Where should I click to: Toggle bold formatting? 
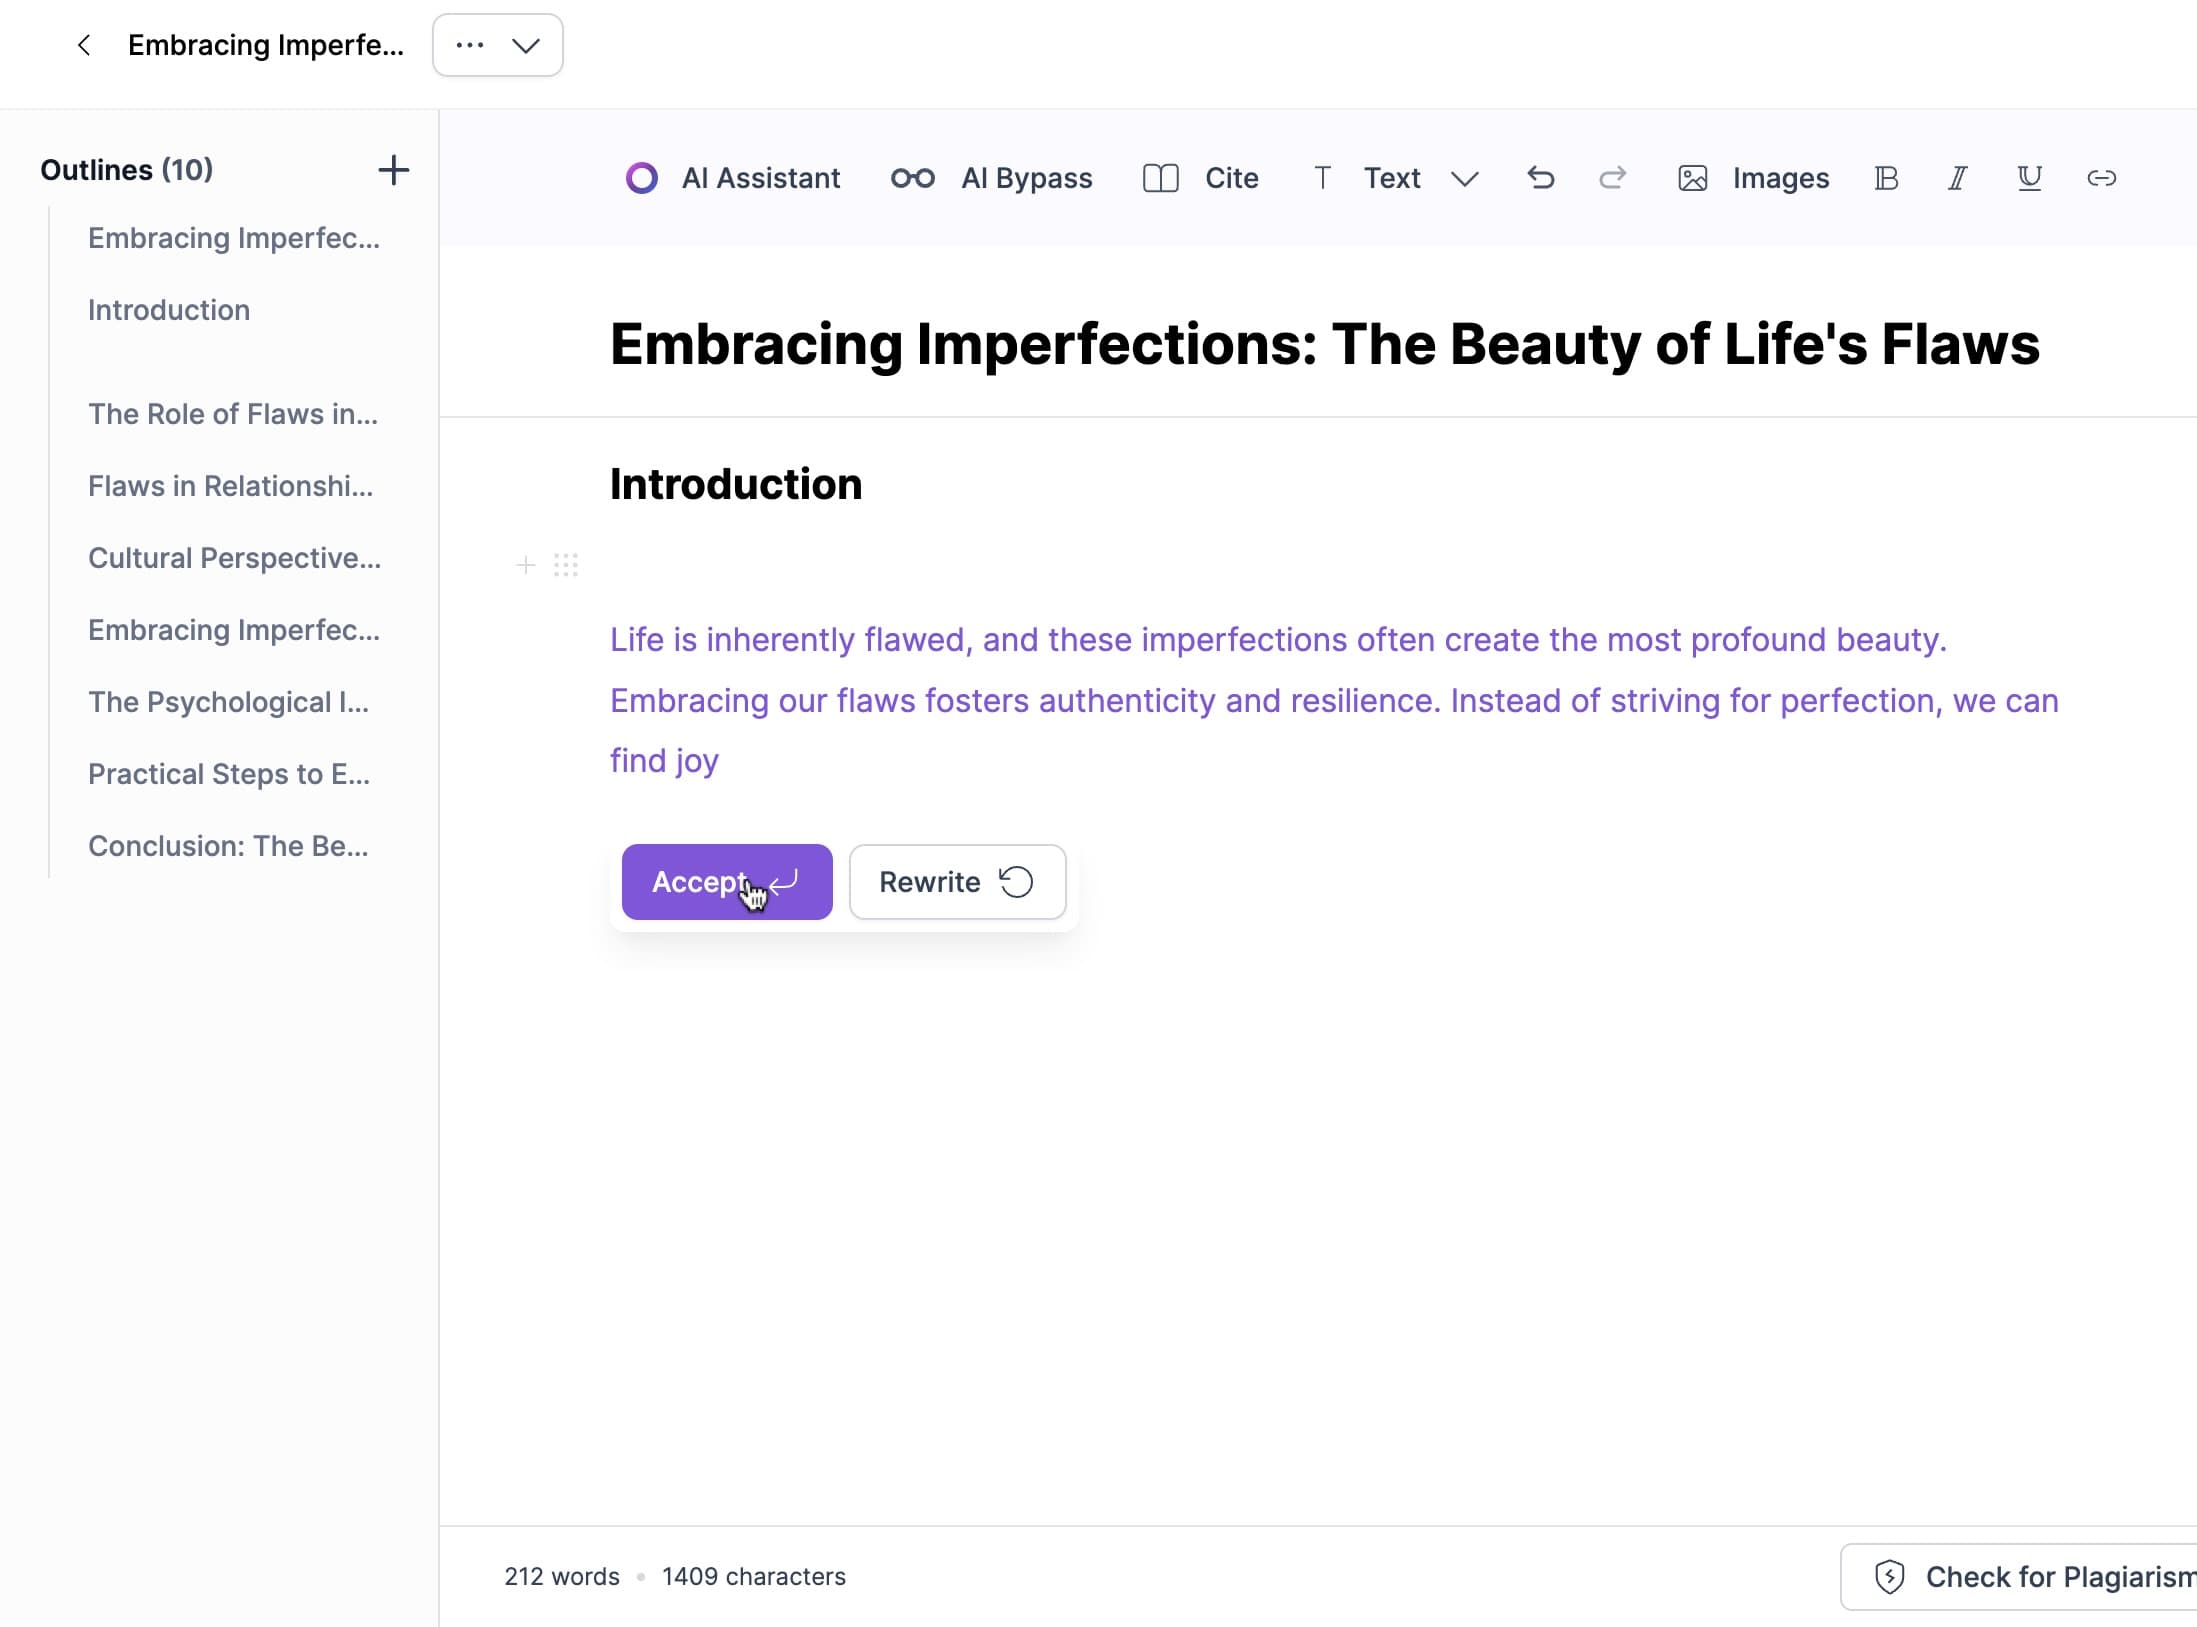click(1886, 178)
